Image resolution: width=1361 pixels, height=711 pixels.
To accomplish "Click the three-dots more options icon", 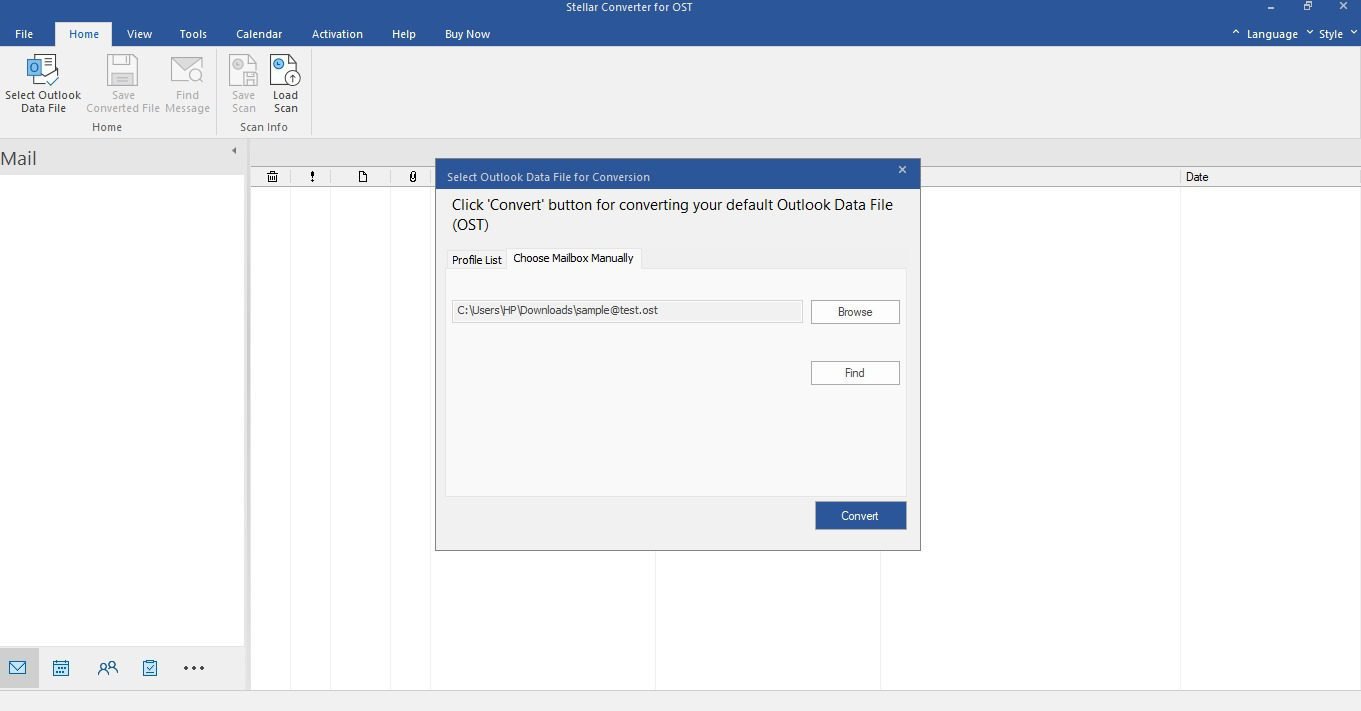I will pyautogui.click(x=194, y=668).
